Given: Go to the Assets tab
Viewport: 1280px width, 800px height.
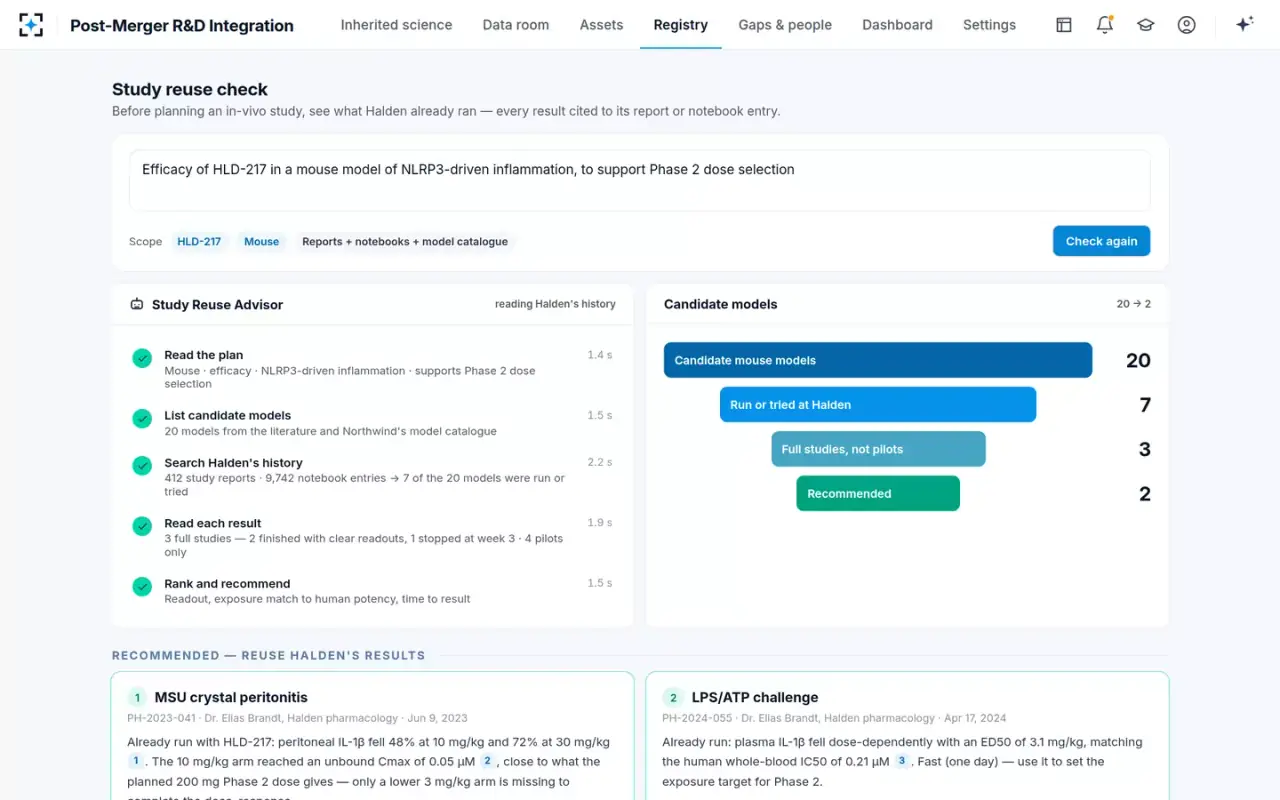Looking at the screenshot, I should coord(601,25).
